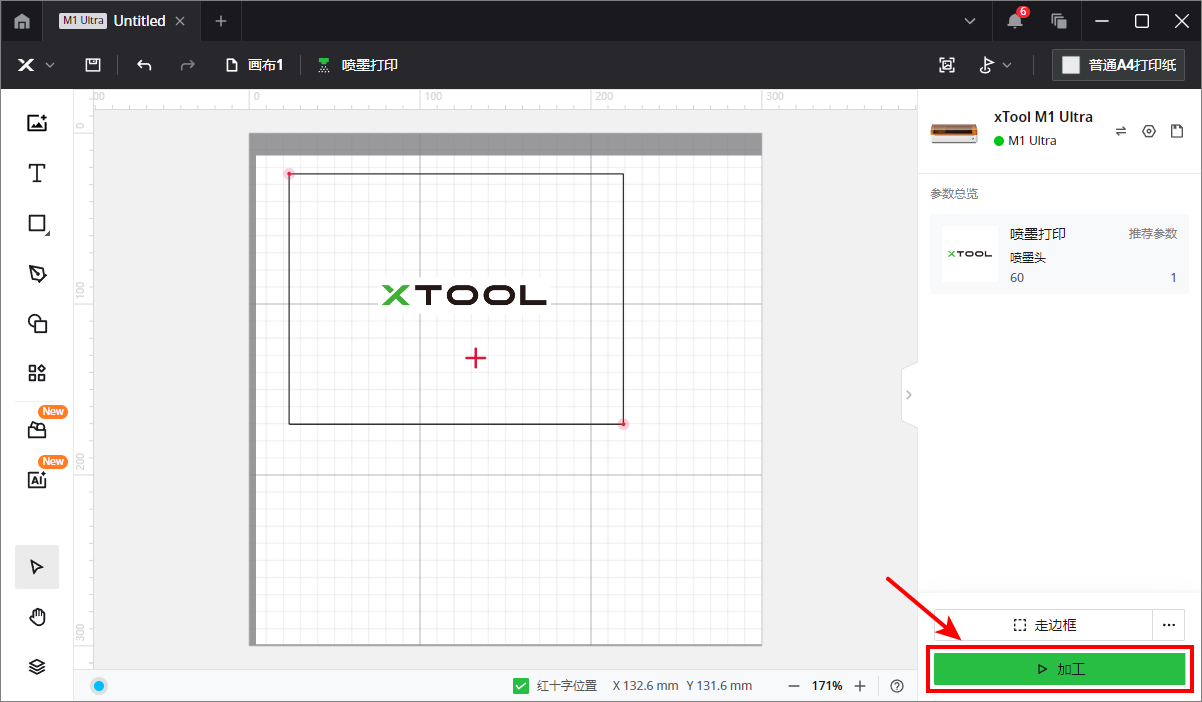Select the pen vector tool
The width and height of the screenshot is (1202, 702).
coord(37,274)
